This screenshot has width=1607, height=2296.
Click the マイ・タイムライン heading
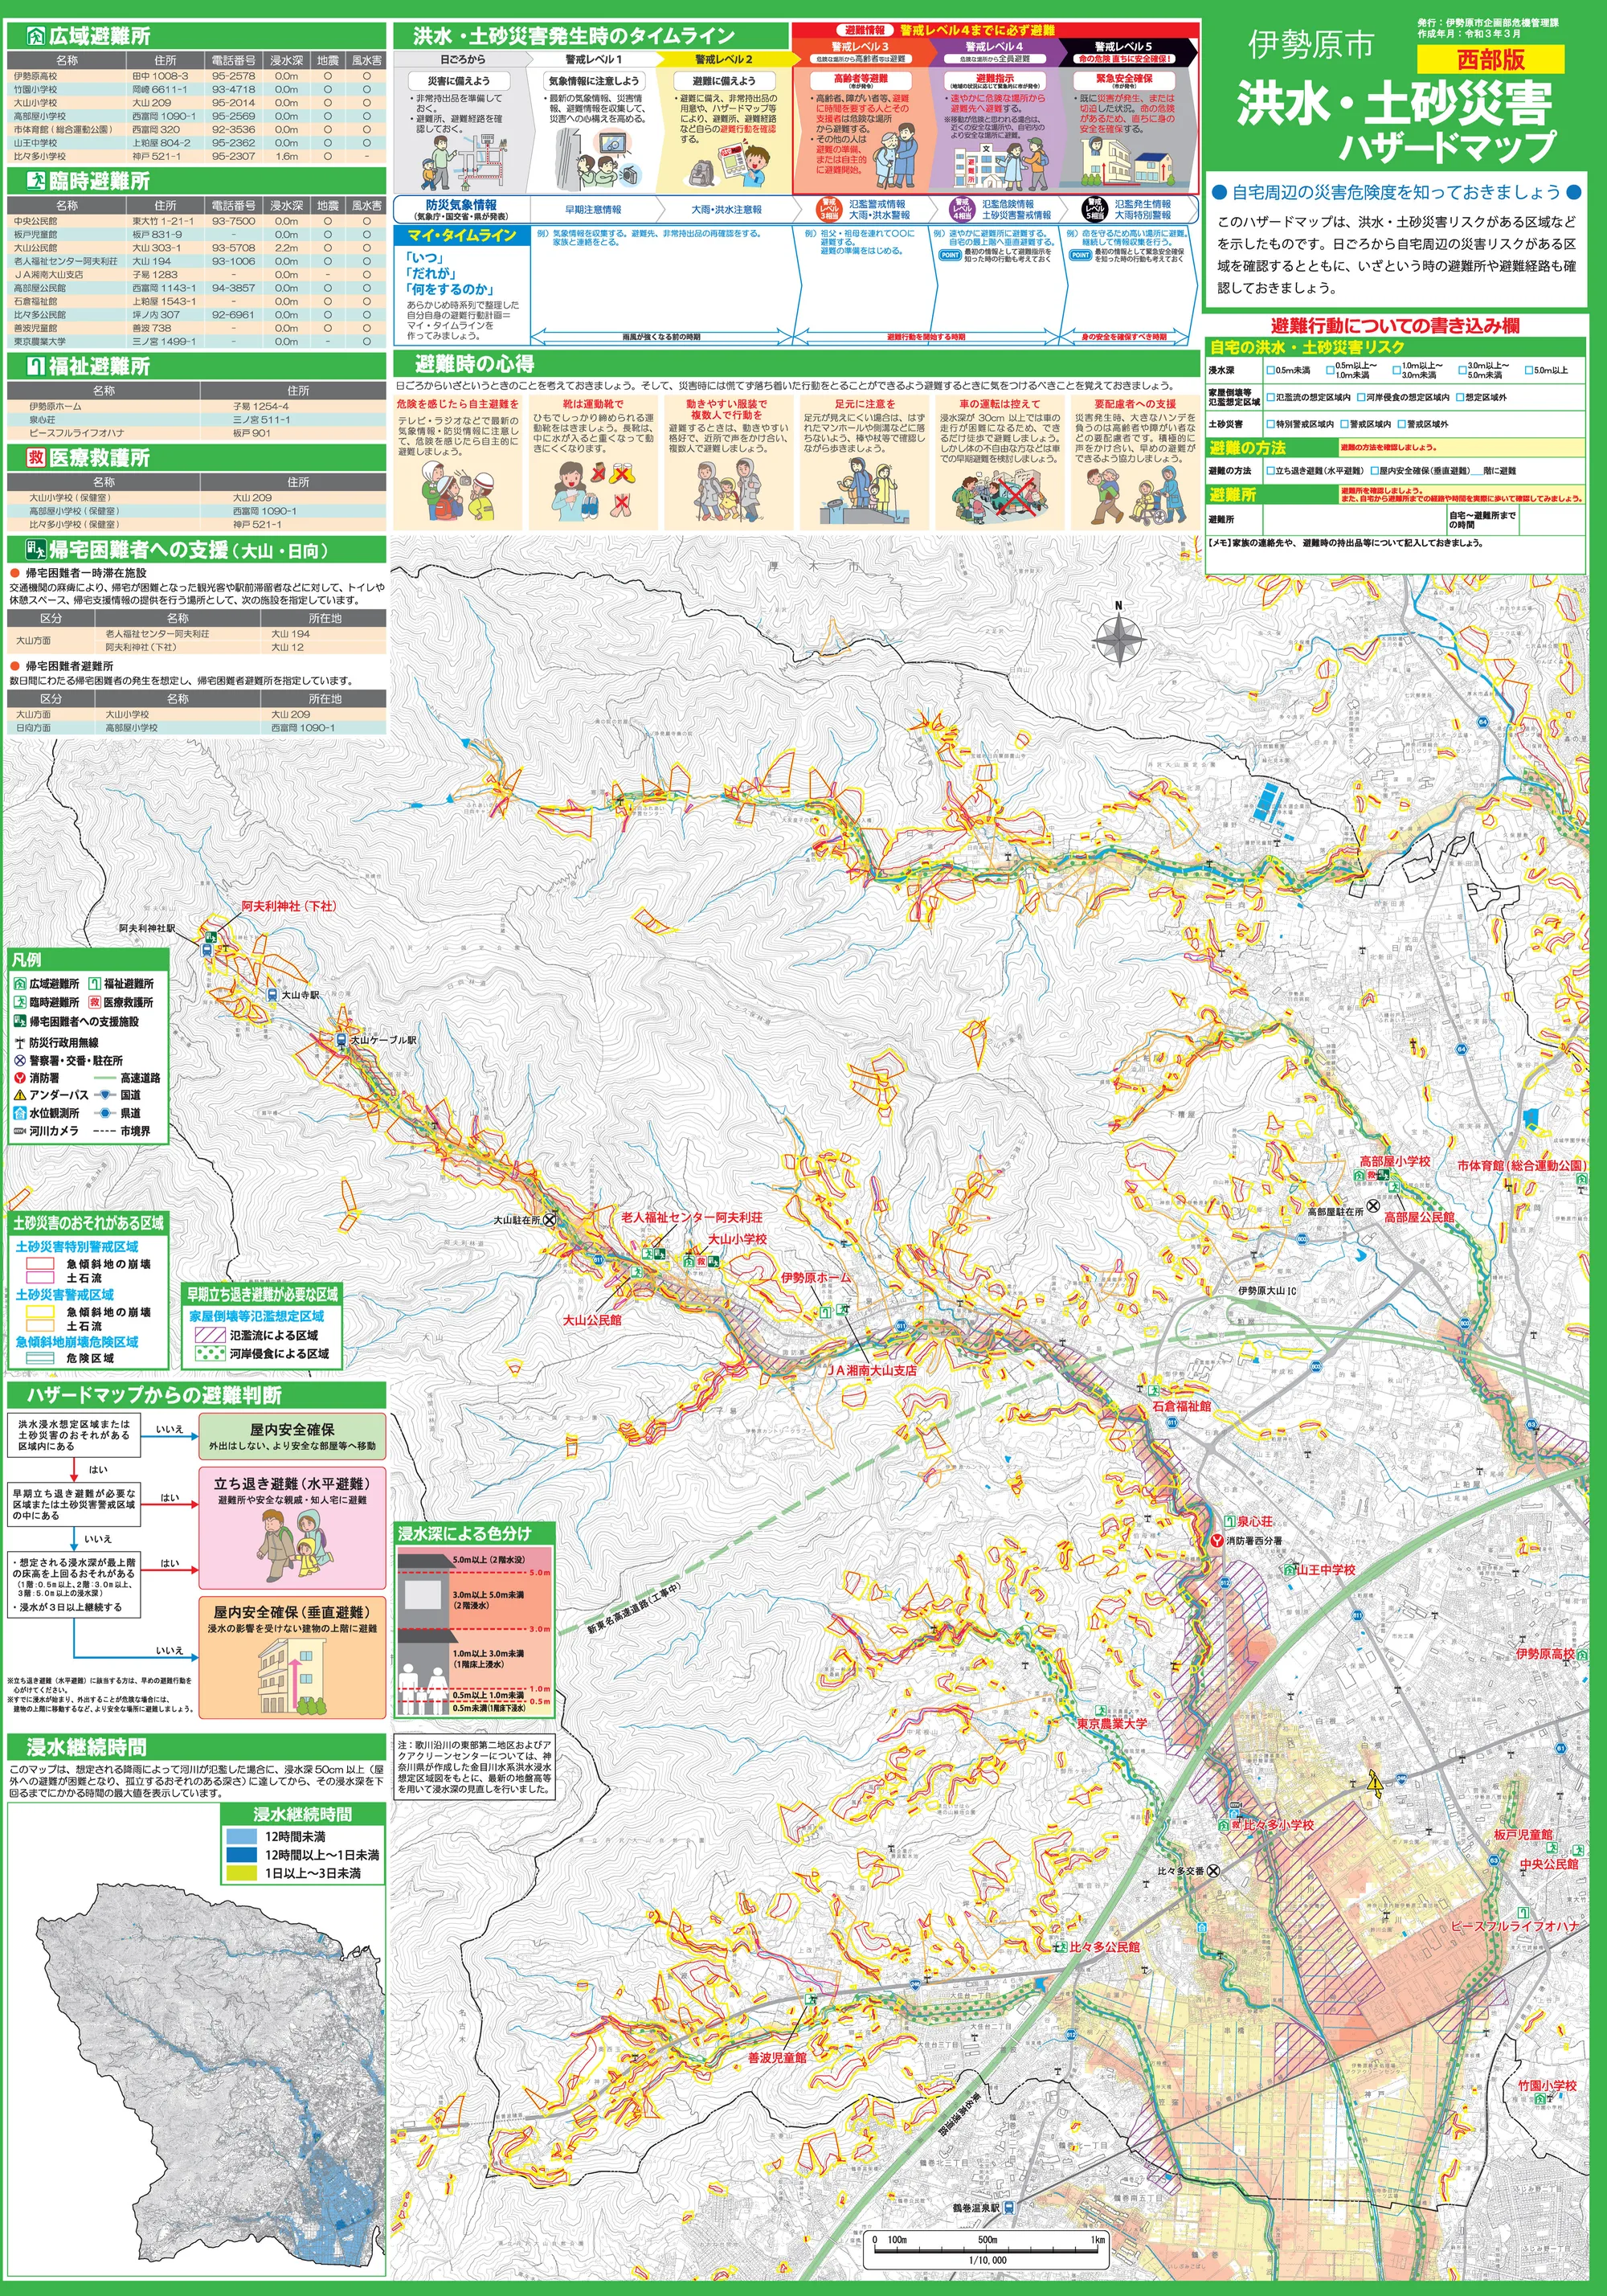pyautogui.click(x=461, y=235)
